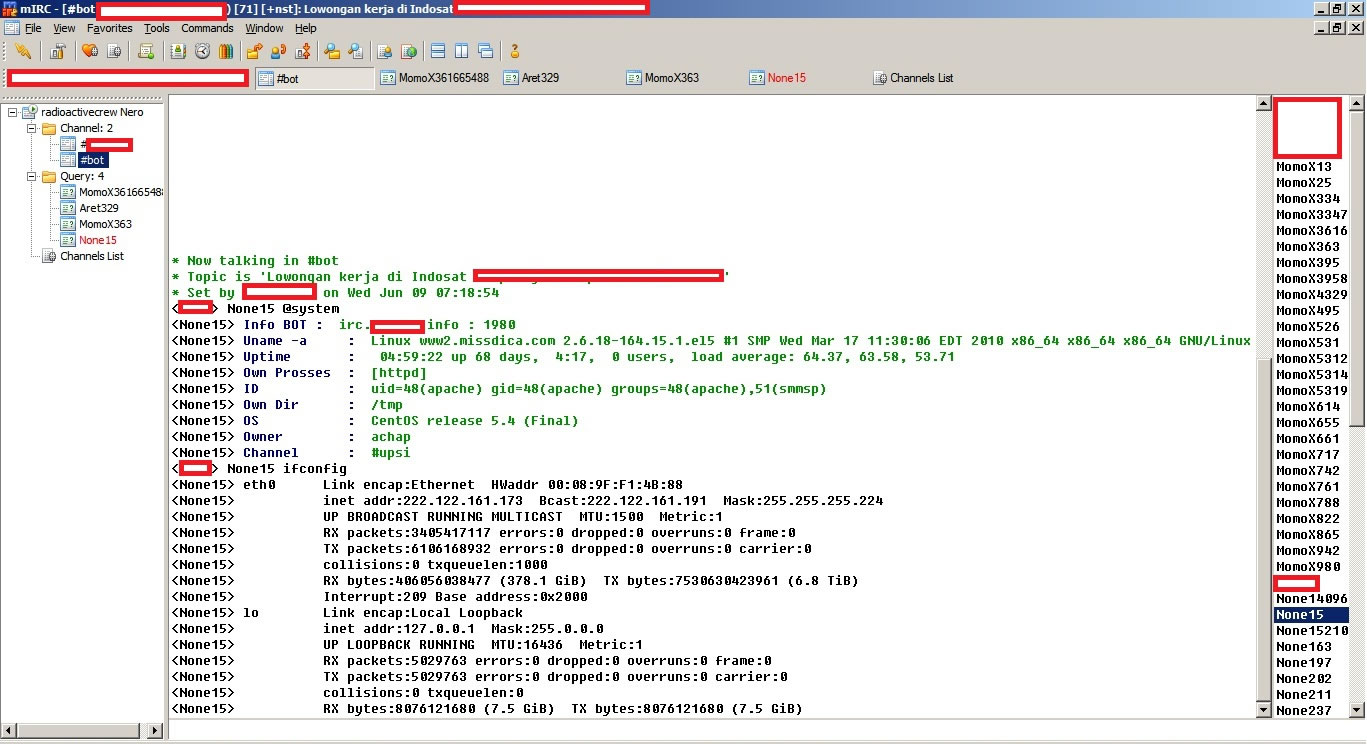Screen dimensions: 1367x744
Task: Click treebar horizontal scrollbar left arrow
Action: [x=8, y=731]
